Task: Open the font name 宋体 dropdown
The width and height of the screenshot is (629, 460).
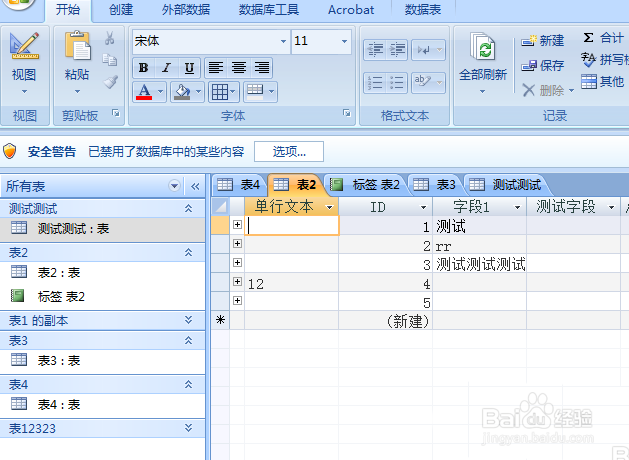Action: [x=283, y=41]
